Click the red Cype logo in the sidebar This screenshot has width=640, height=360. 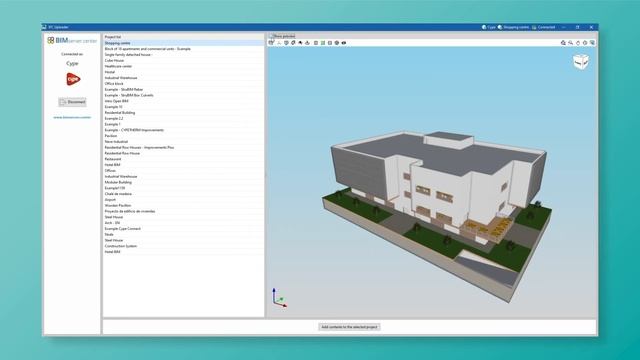click(x=73, y=79)
